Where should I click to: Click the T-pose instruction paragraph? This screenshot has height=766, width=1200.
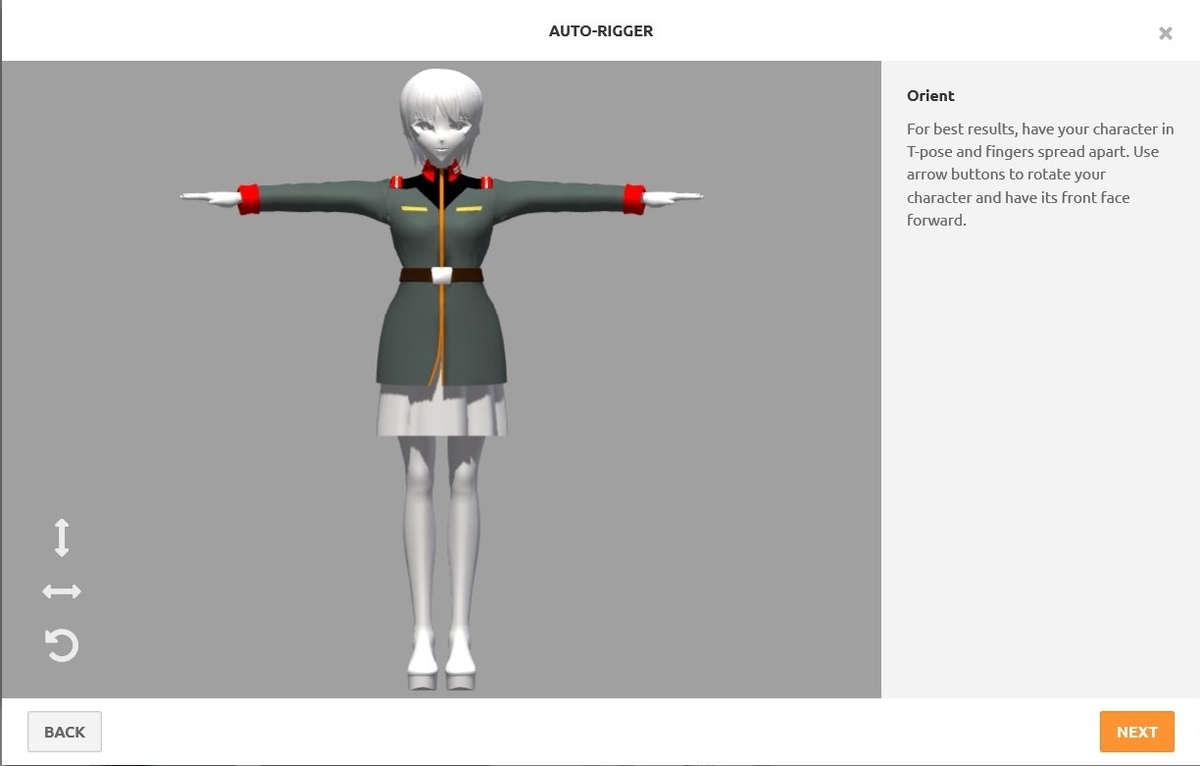[1040, 174]
